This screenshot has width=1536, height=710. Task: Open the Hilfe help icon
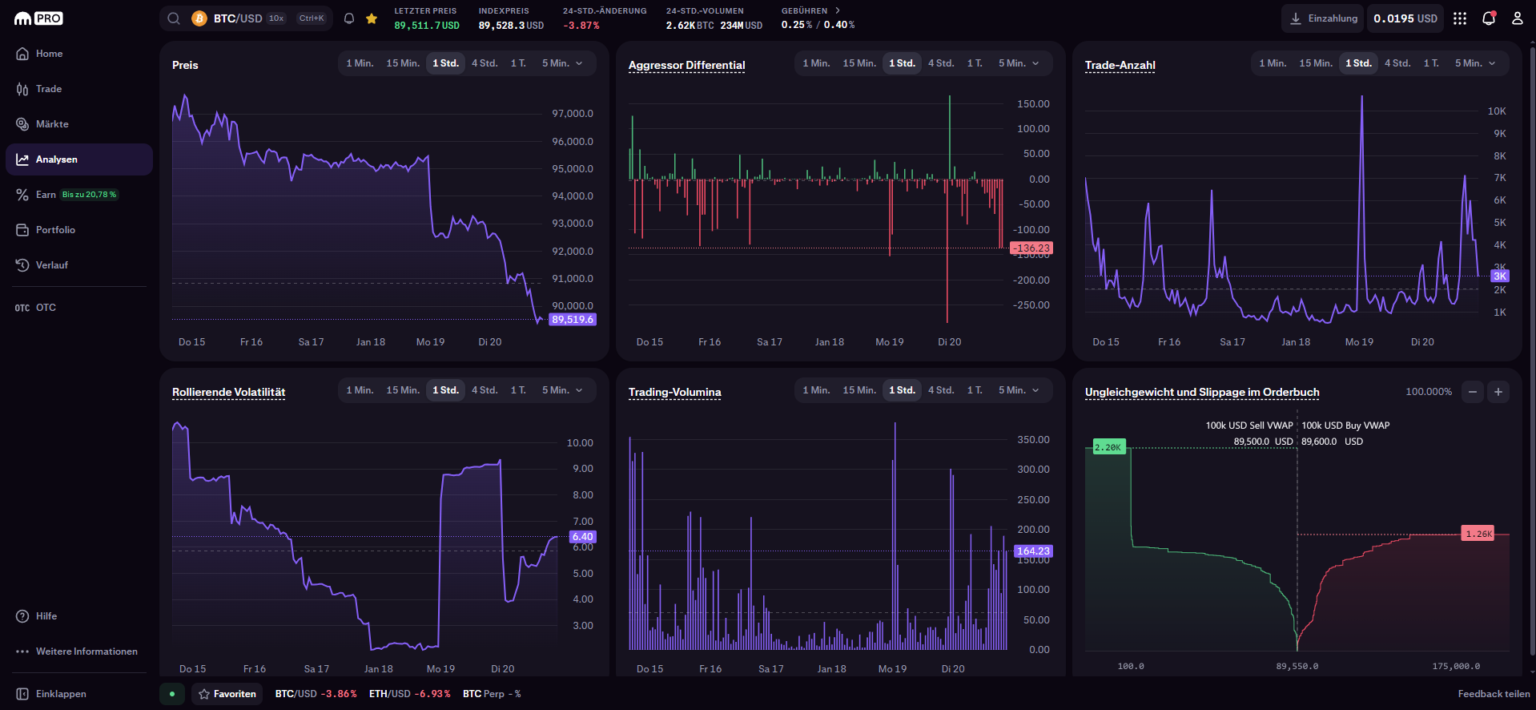click(20, 616)
